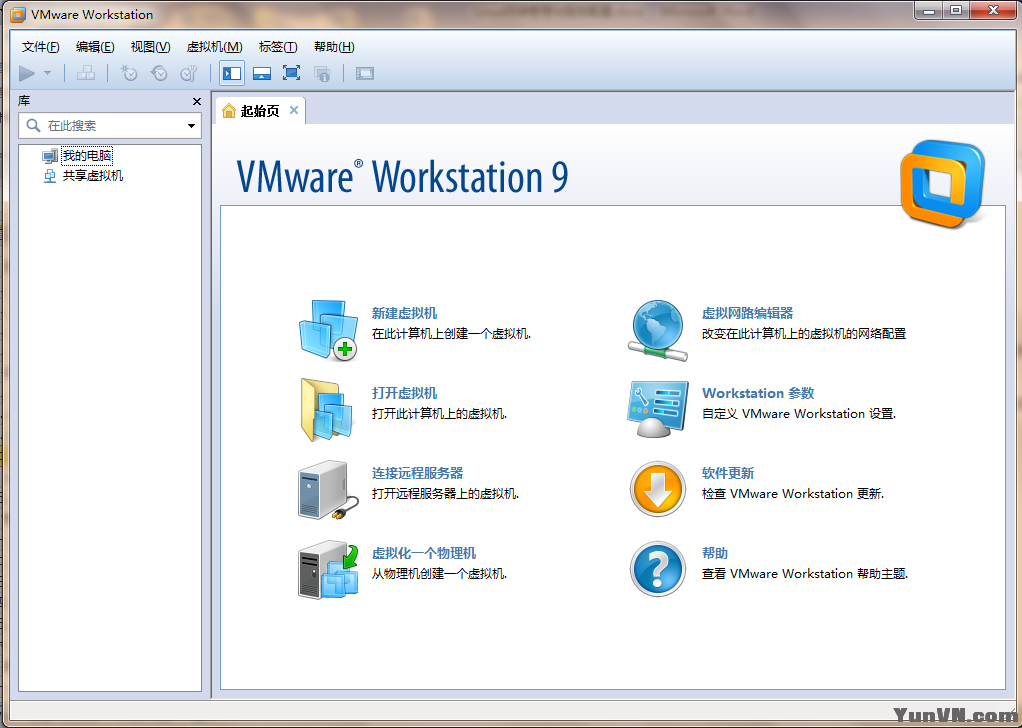Maximize the VMware Workstation window
The width and height of the screenshot is (1022, 728).
pyautogui.click(x=956, y=10)
